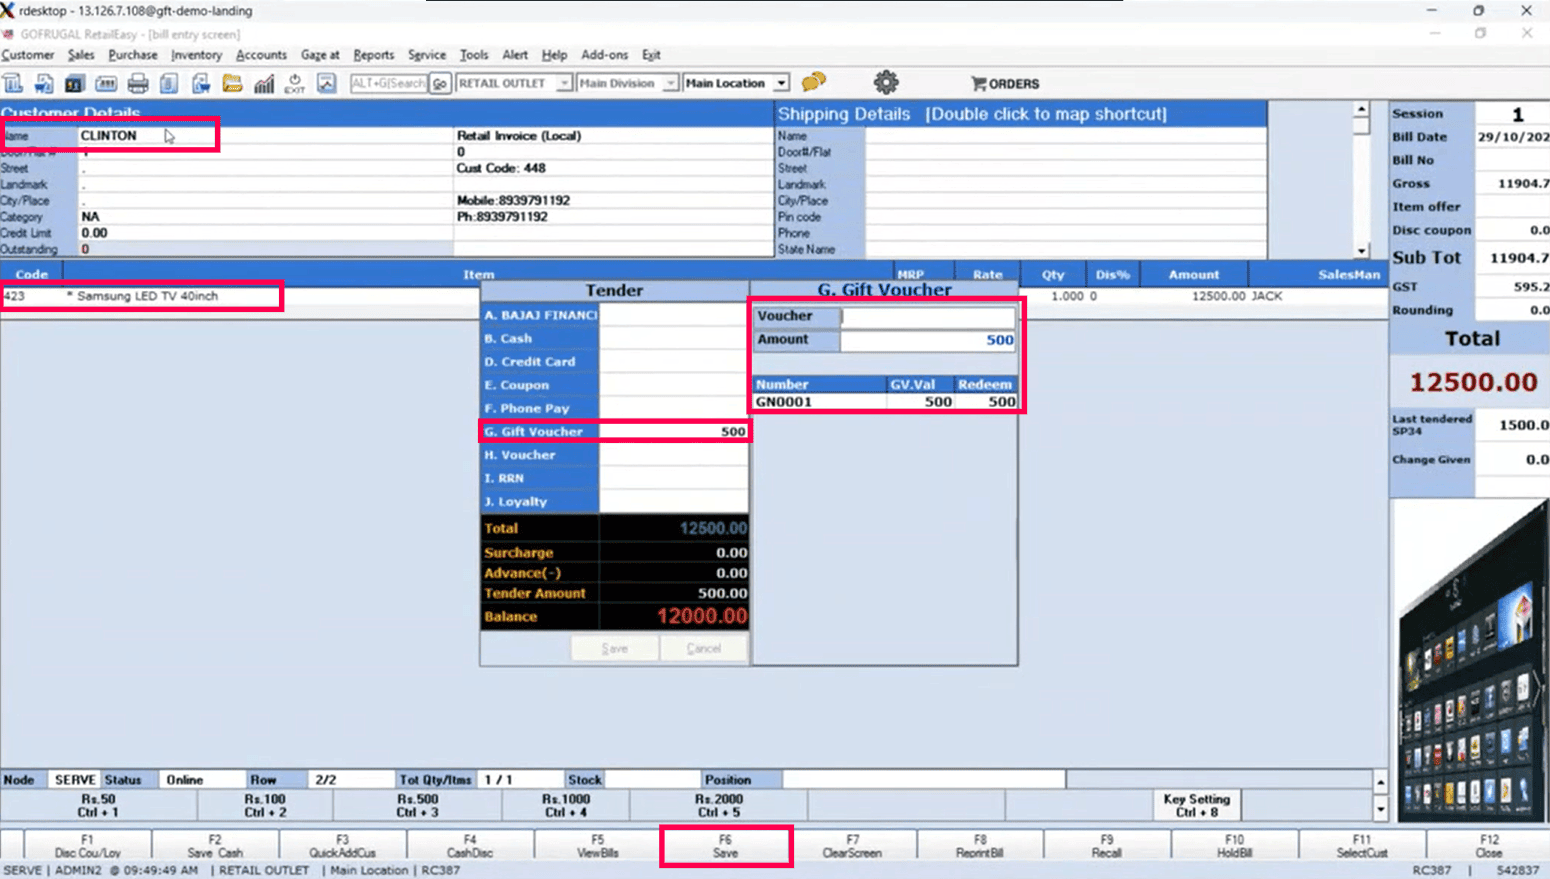The width and height of the screenshot is (1550, 879).
Task: Open settings via the gear icon
Action: [886, 83]
